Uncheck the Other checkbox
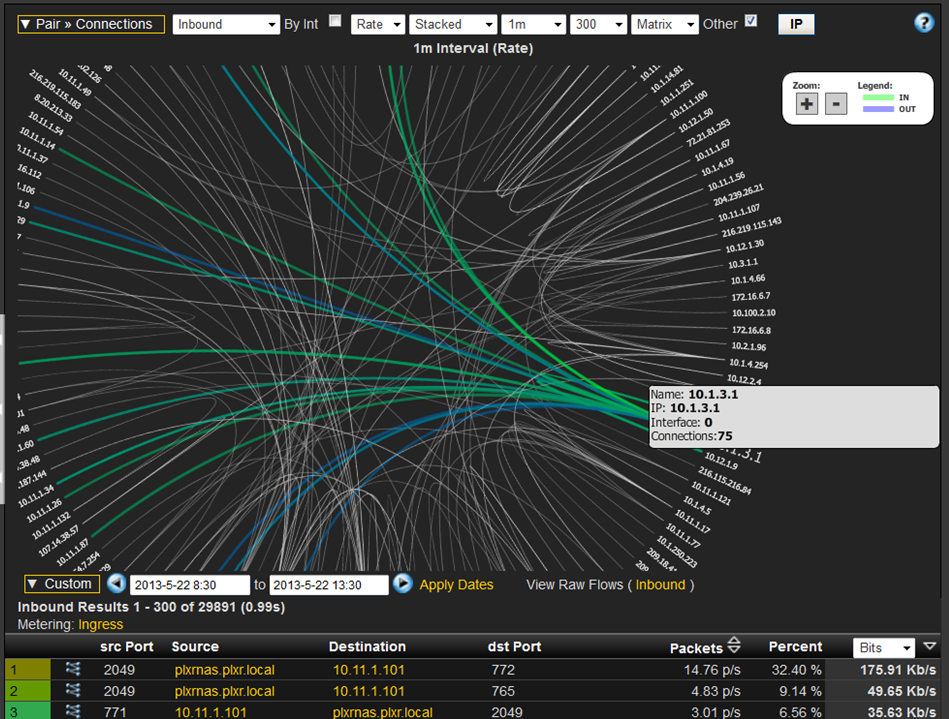Screen dimensions: 949x719 coord(751,21)
